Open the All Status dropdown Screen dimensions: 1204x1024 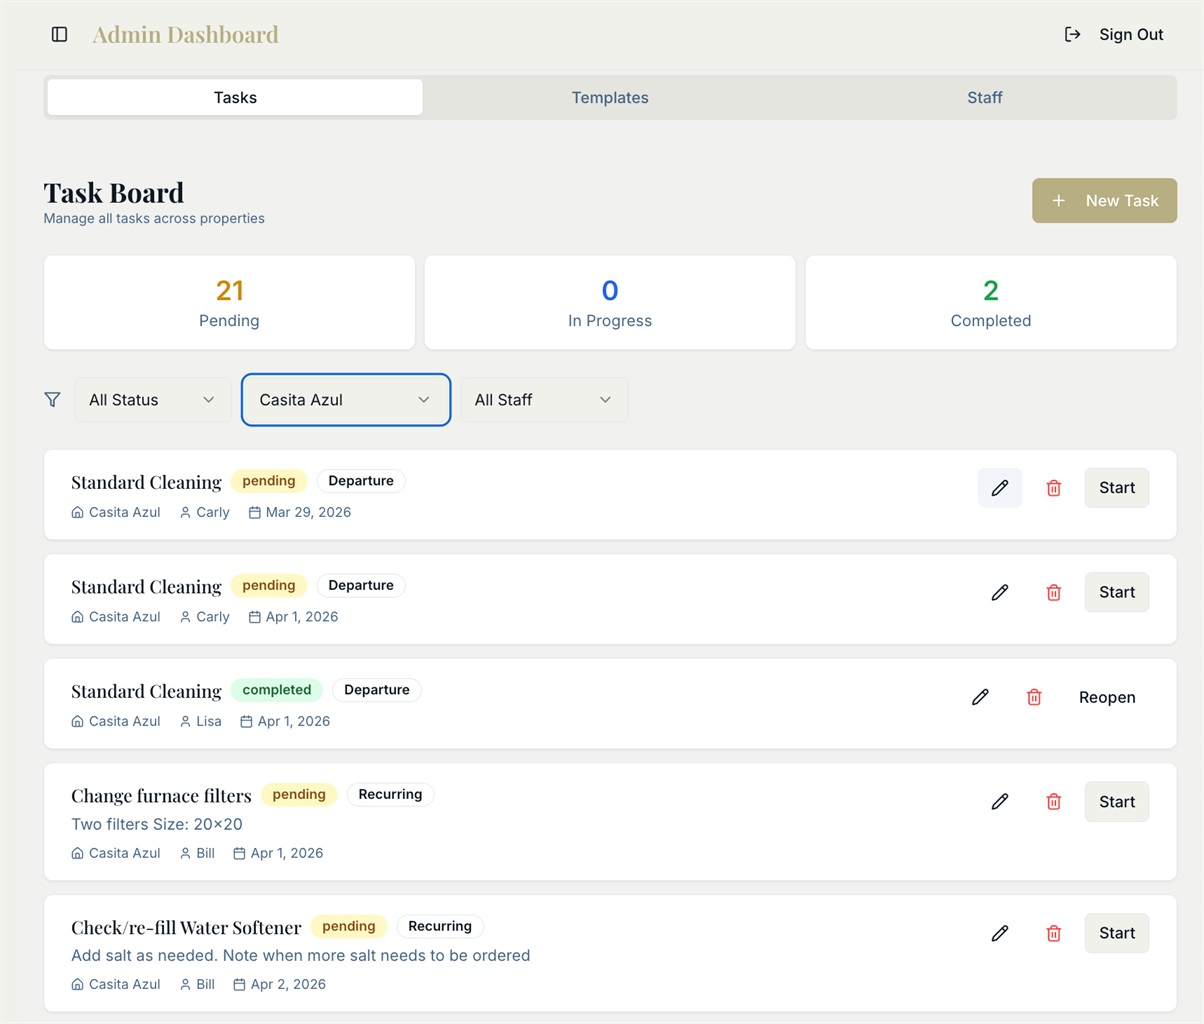(x=153, y=400)
